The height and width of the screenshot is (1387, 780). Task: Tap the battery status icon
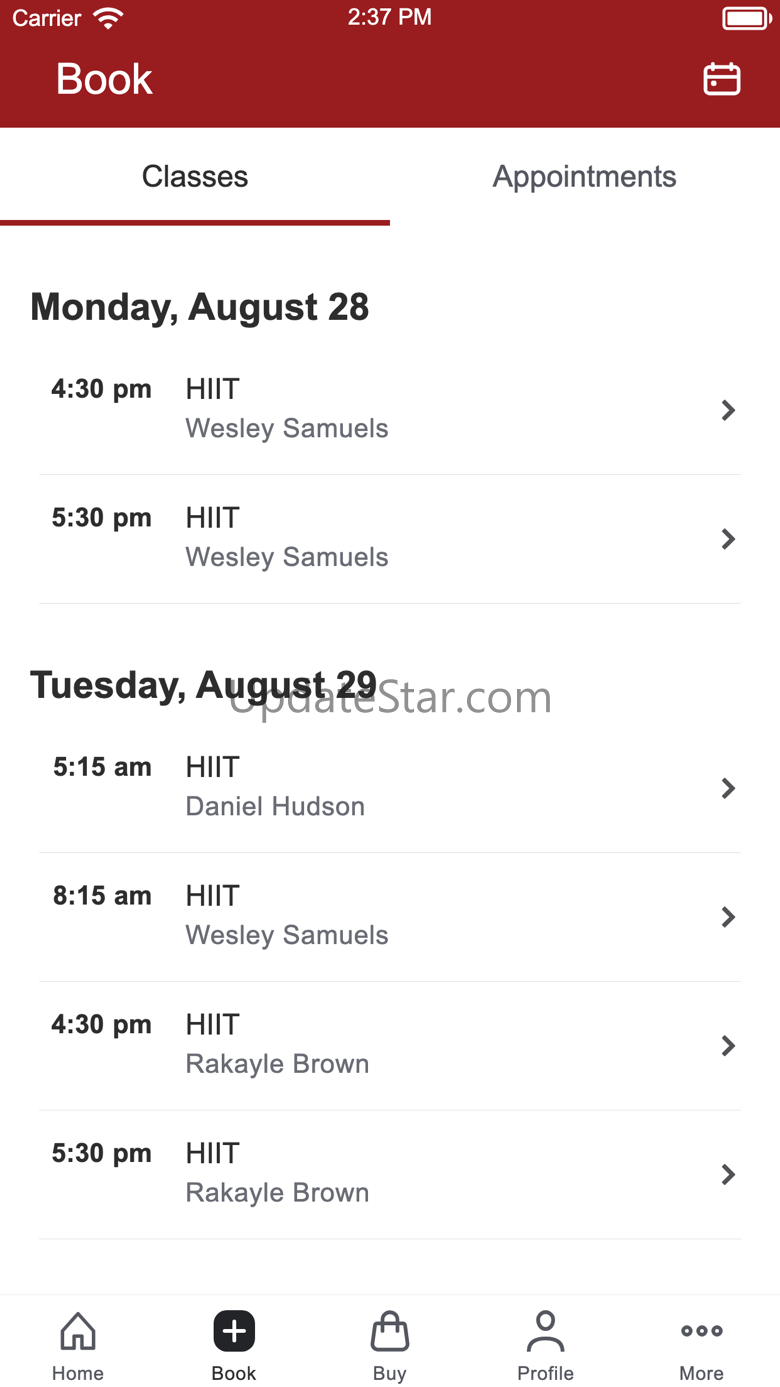[746, 17]
